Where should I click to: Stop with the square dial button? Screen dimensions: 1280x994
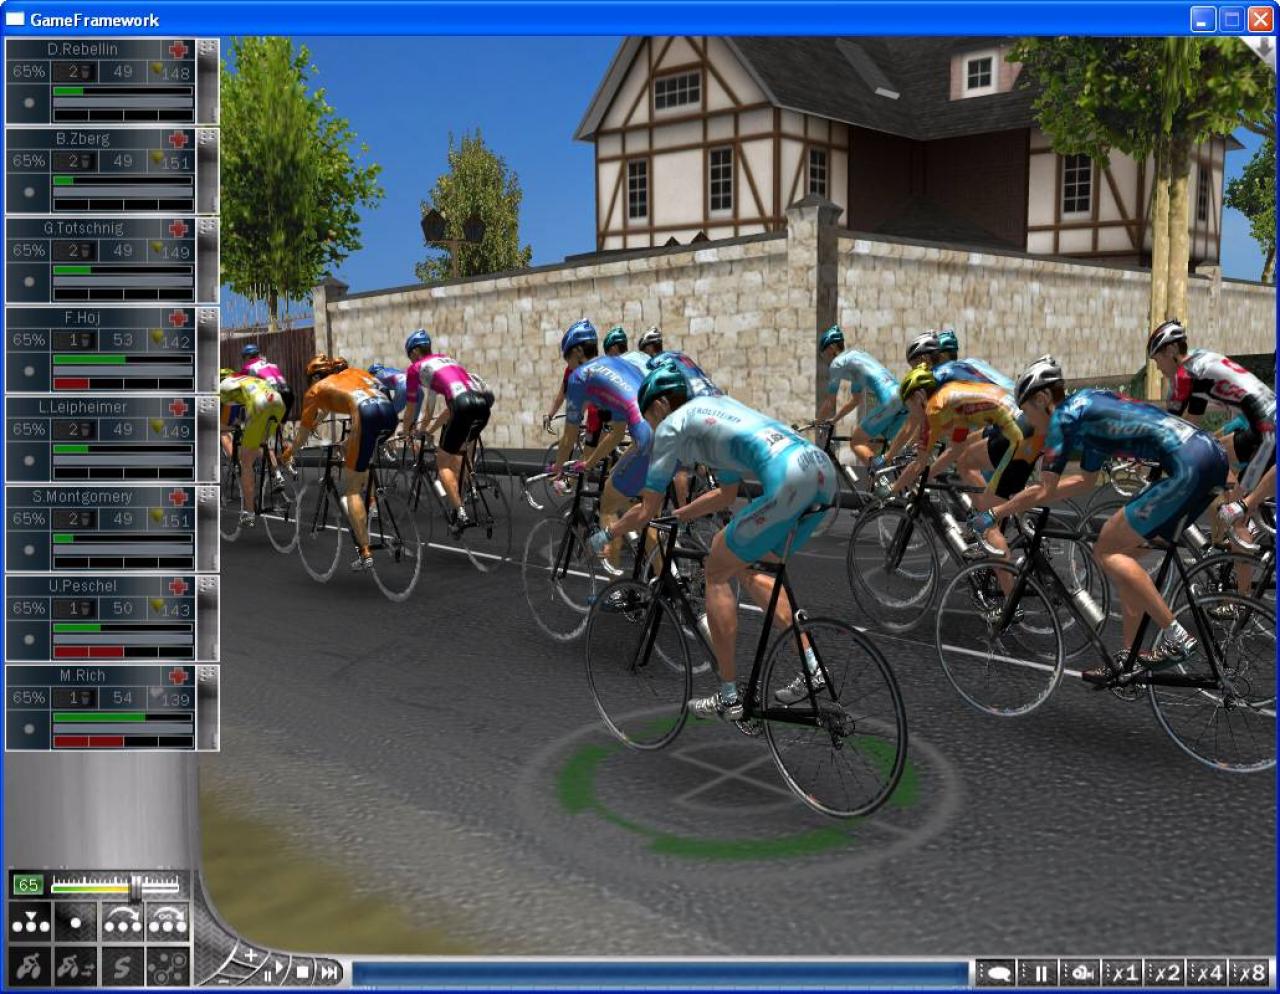pos(303,972)
